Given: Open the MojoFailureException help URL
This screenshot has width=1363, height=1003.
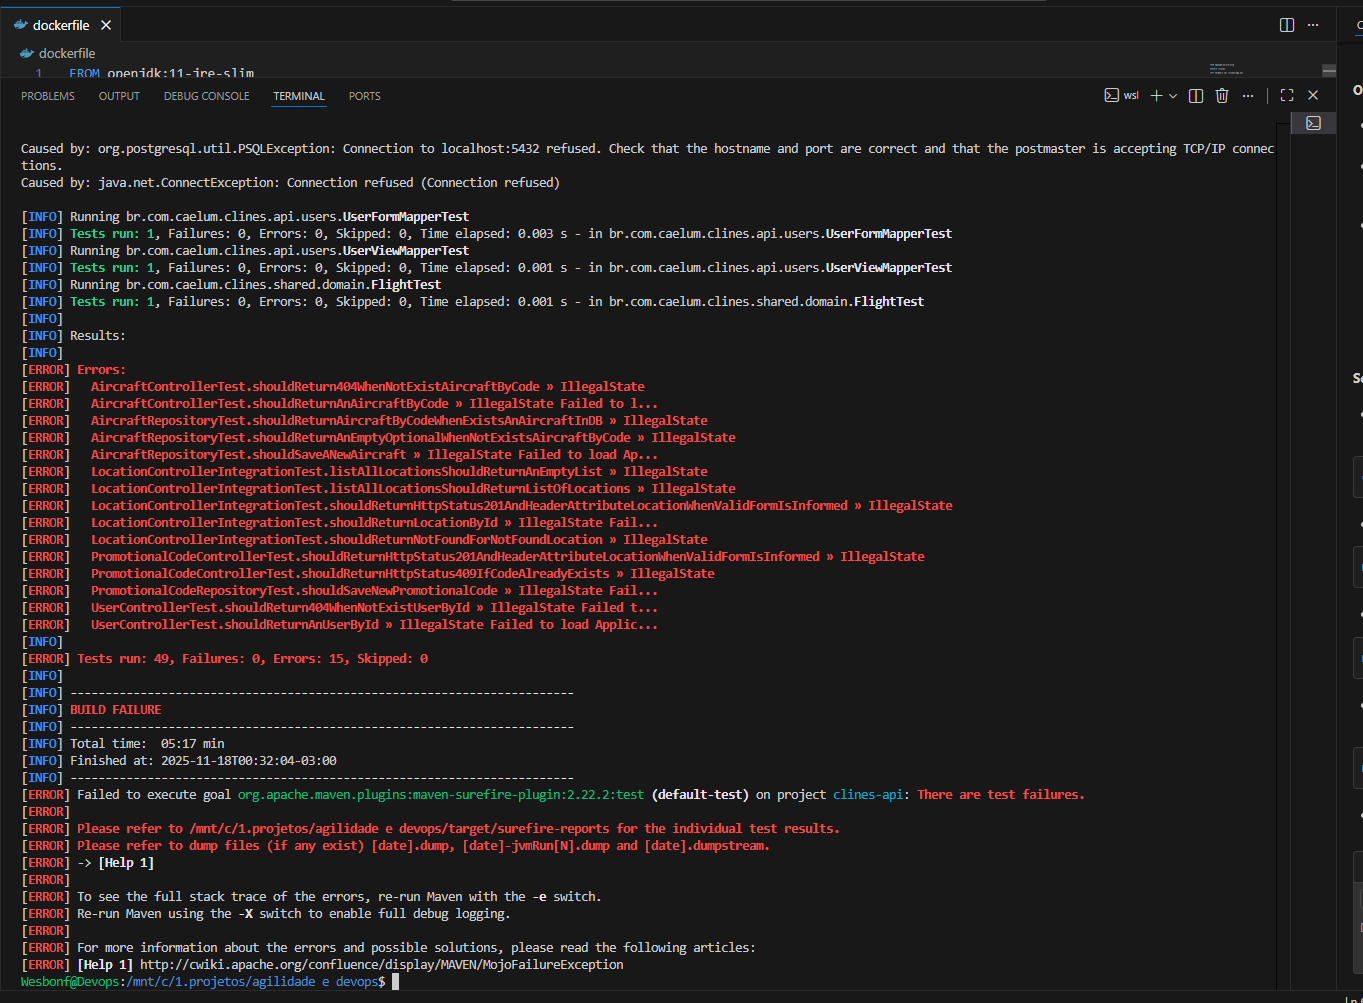Looking at the screenshot, I should pyautogui.click(x=381, y=965).
